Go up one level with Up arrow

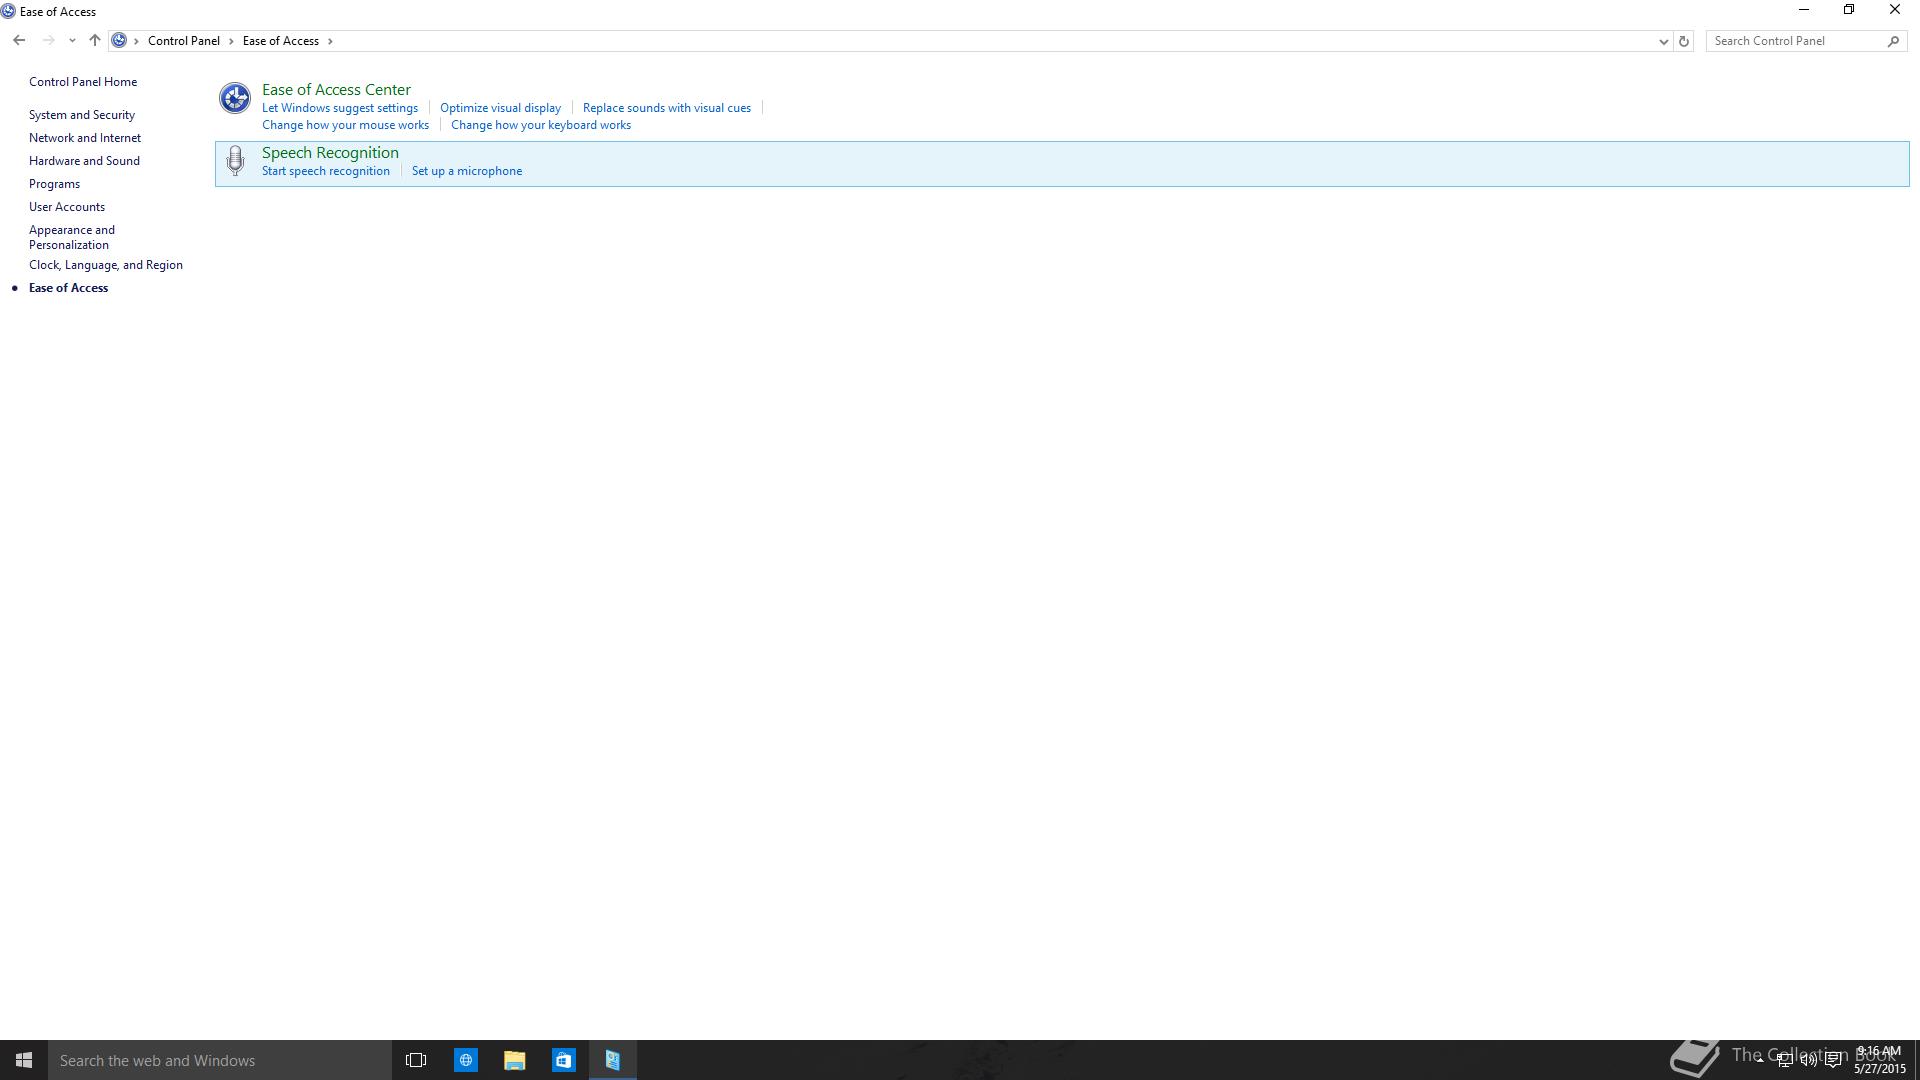95,41
